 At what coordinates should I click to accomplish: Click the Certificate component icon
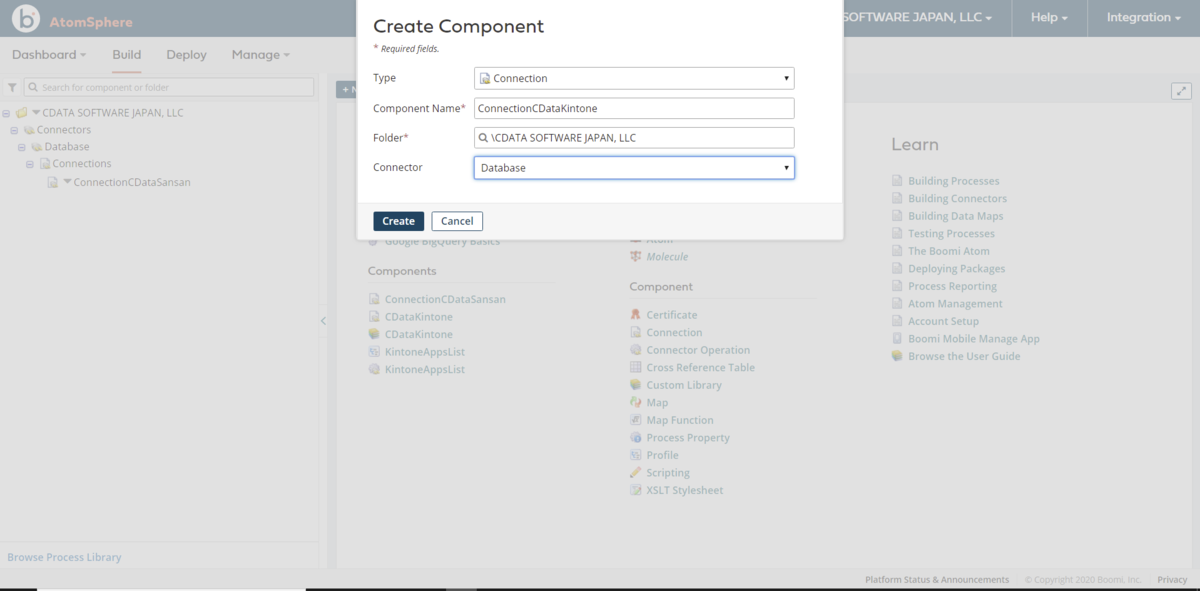[x=636, y=315]
